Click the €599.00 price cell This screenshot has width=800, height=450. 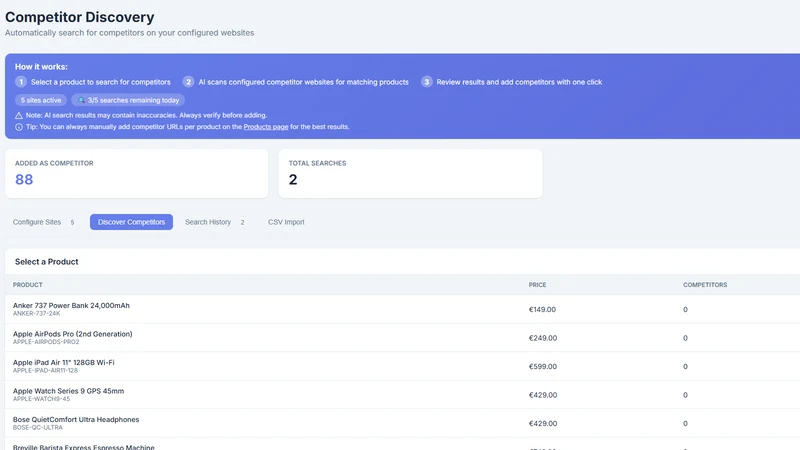(x=543, y=366)
